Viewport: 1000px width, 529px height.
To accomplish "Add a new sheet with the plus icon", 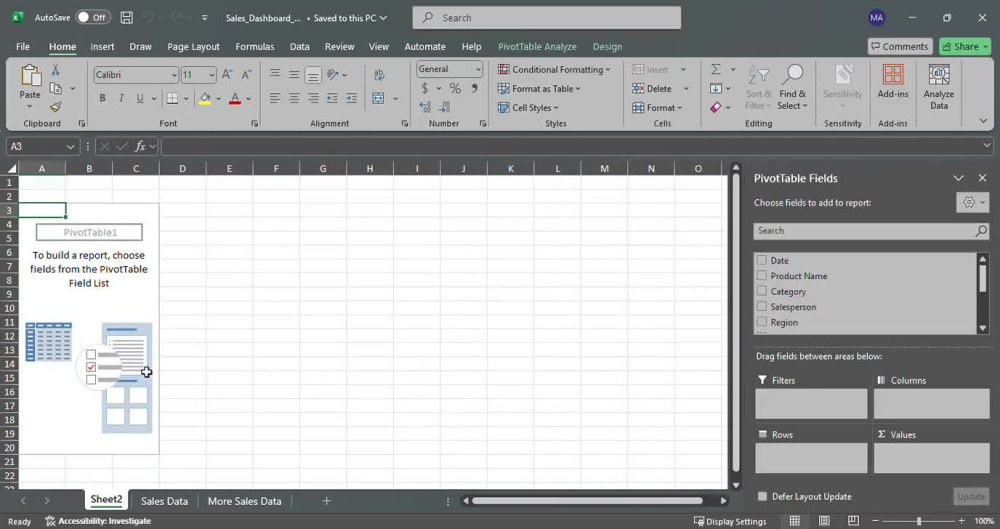I will [327, 501].
